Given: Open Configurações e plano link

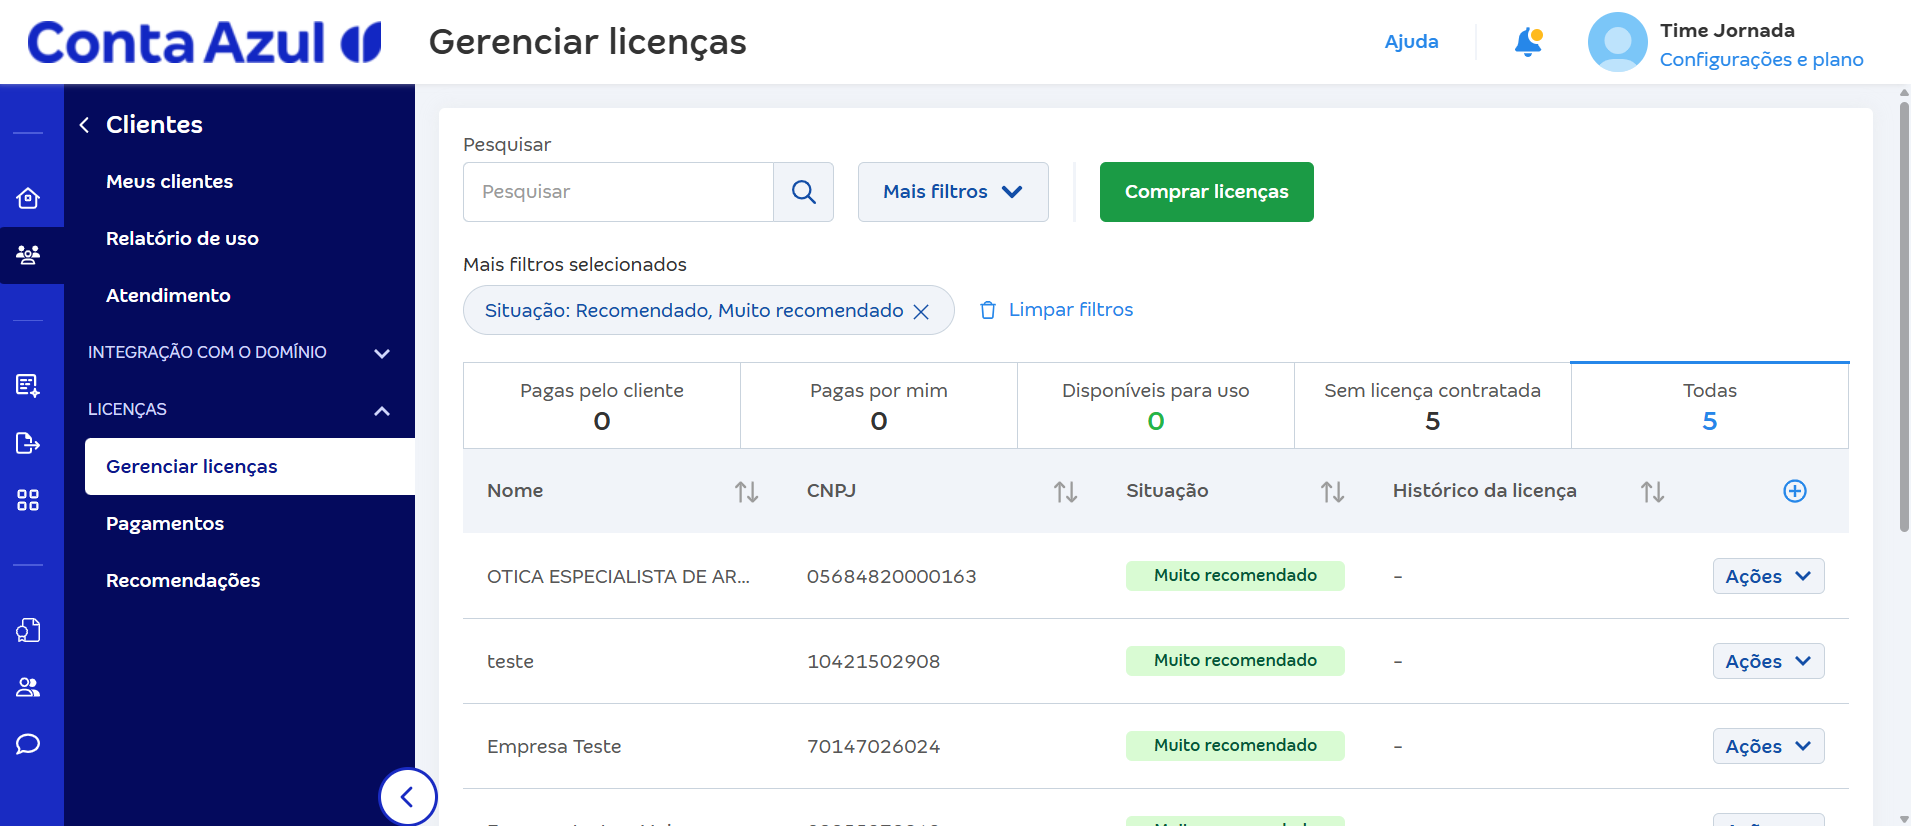Looking at the screenshot, I should [x=1762, y=60].
